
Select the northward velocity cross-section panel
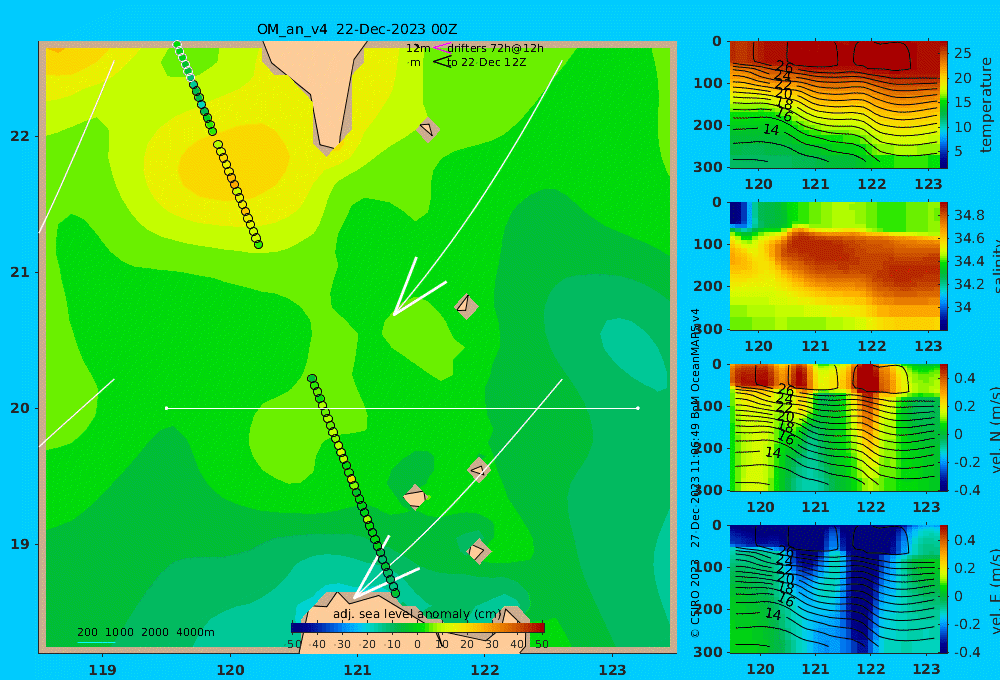(834, 427)
